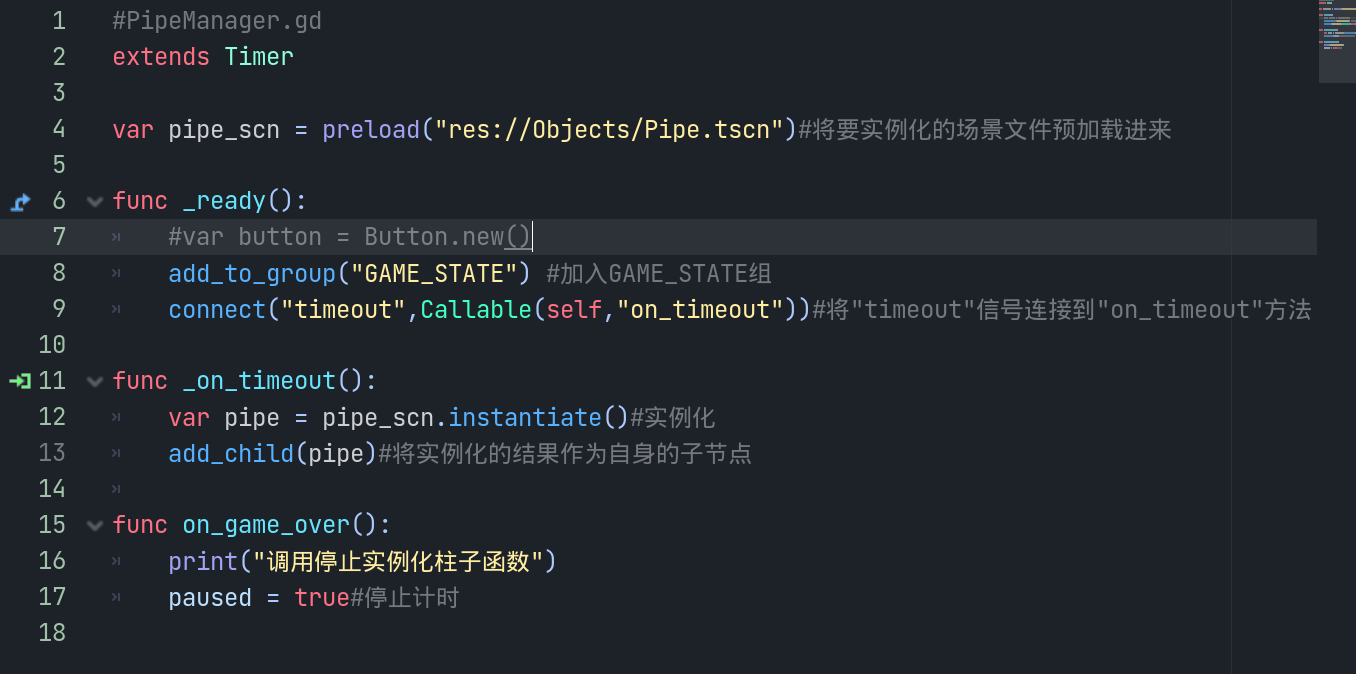
Task: Click the instantiate method on line 12
Action: click(525, 417)
